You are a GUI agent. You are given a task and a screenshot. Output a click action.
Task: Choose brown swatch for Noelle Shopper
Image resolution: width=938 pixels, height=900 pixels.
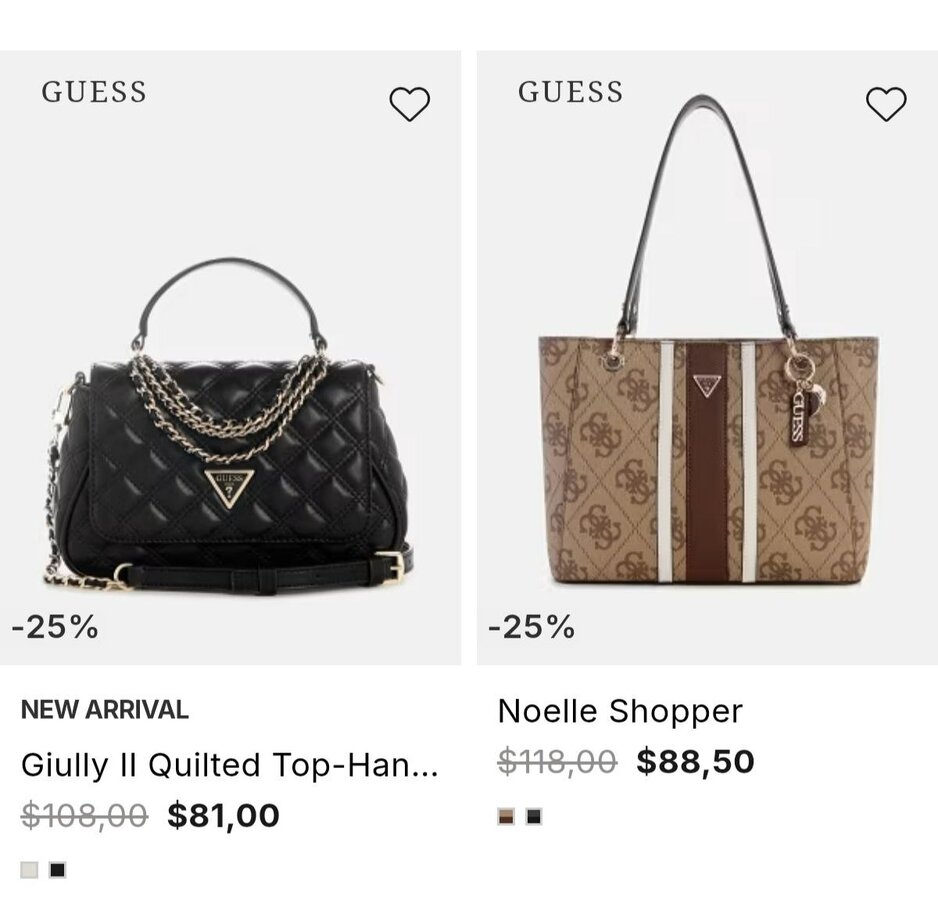[507, 817]
